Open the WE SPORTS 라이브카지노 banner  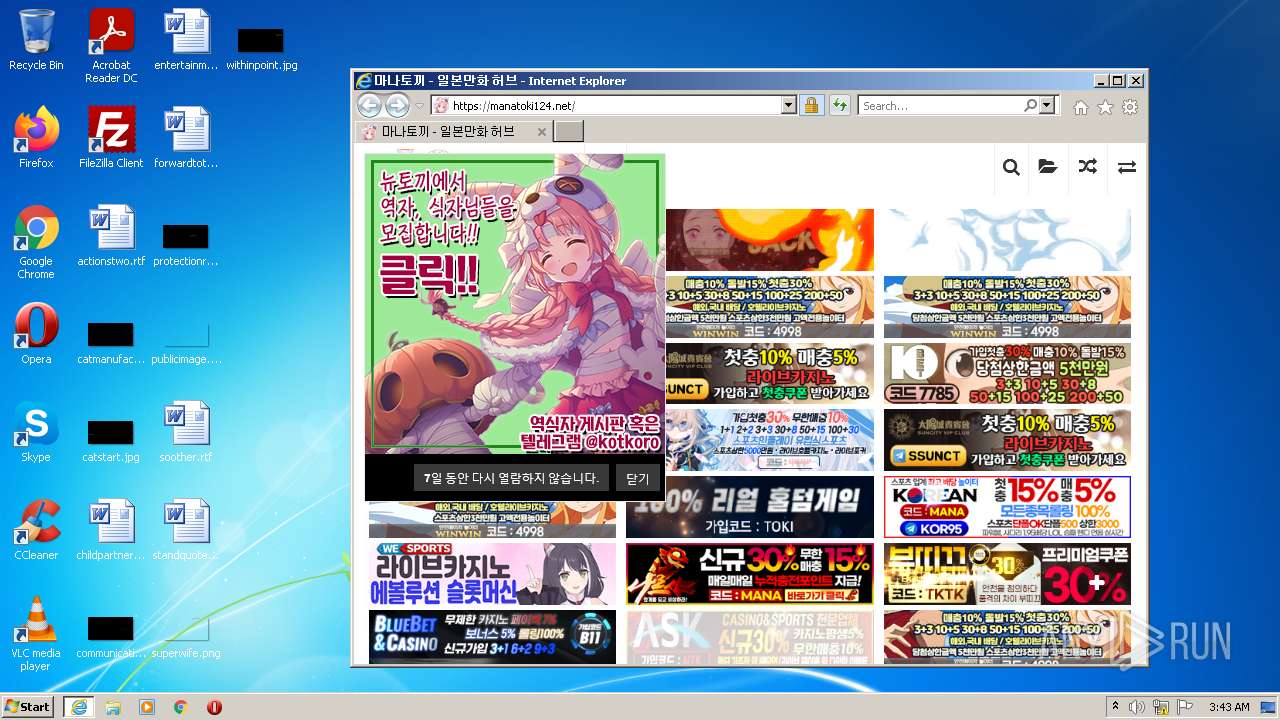pyautogui.click(x=492, y=574)
